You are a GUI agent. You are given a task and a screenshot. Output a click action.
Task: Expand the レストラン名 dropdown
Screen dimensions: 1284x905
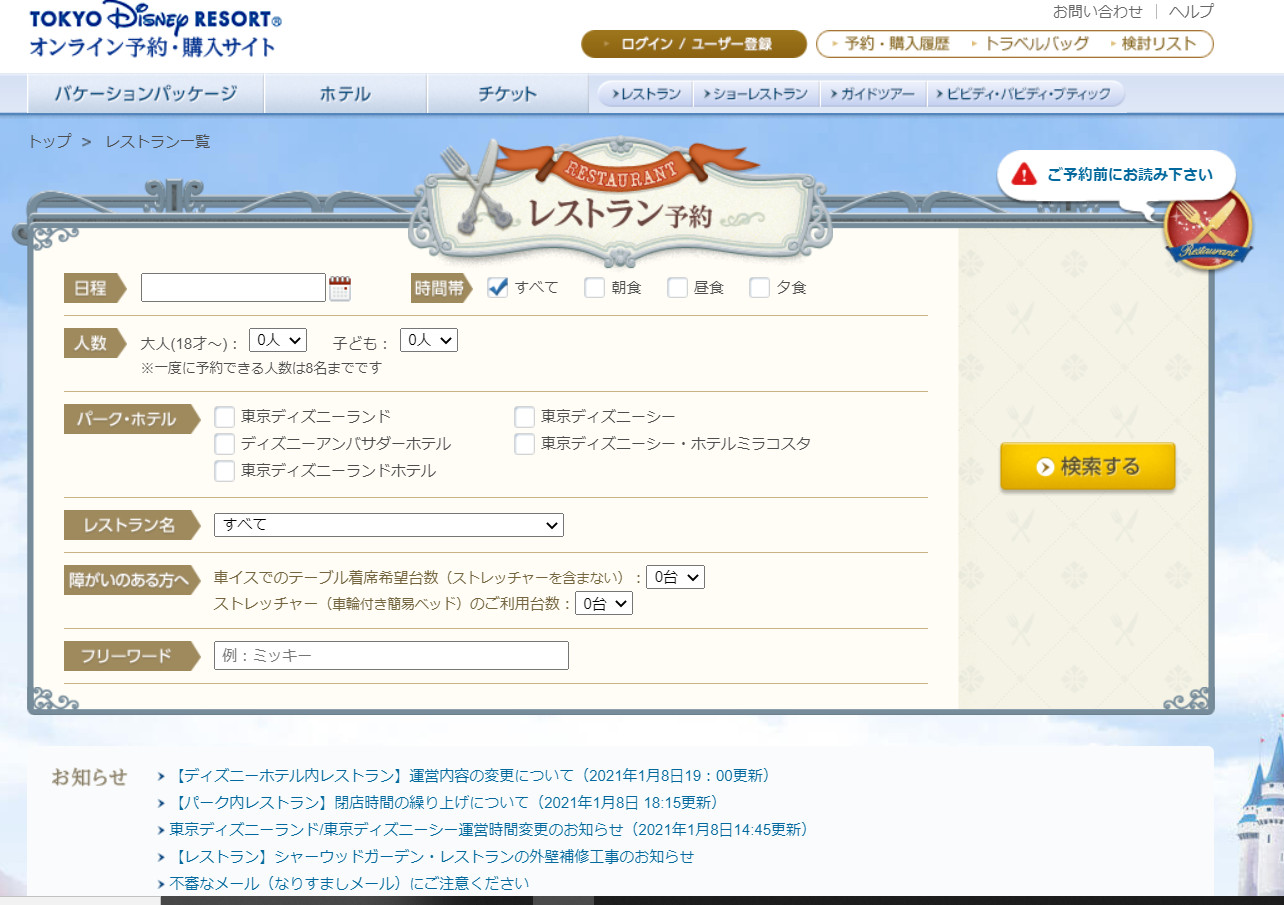tap(389, 525)
